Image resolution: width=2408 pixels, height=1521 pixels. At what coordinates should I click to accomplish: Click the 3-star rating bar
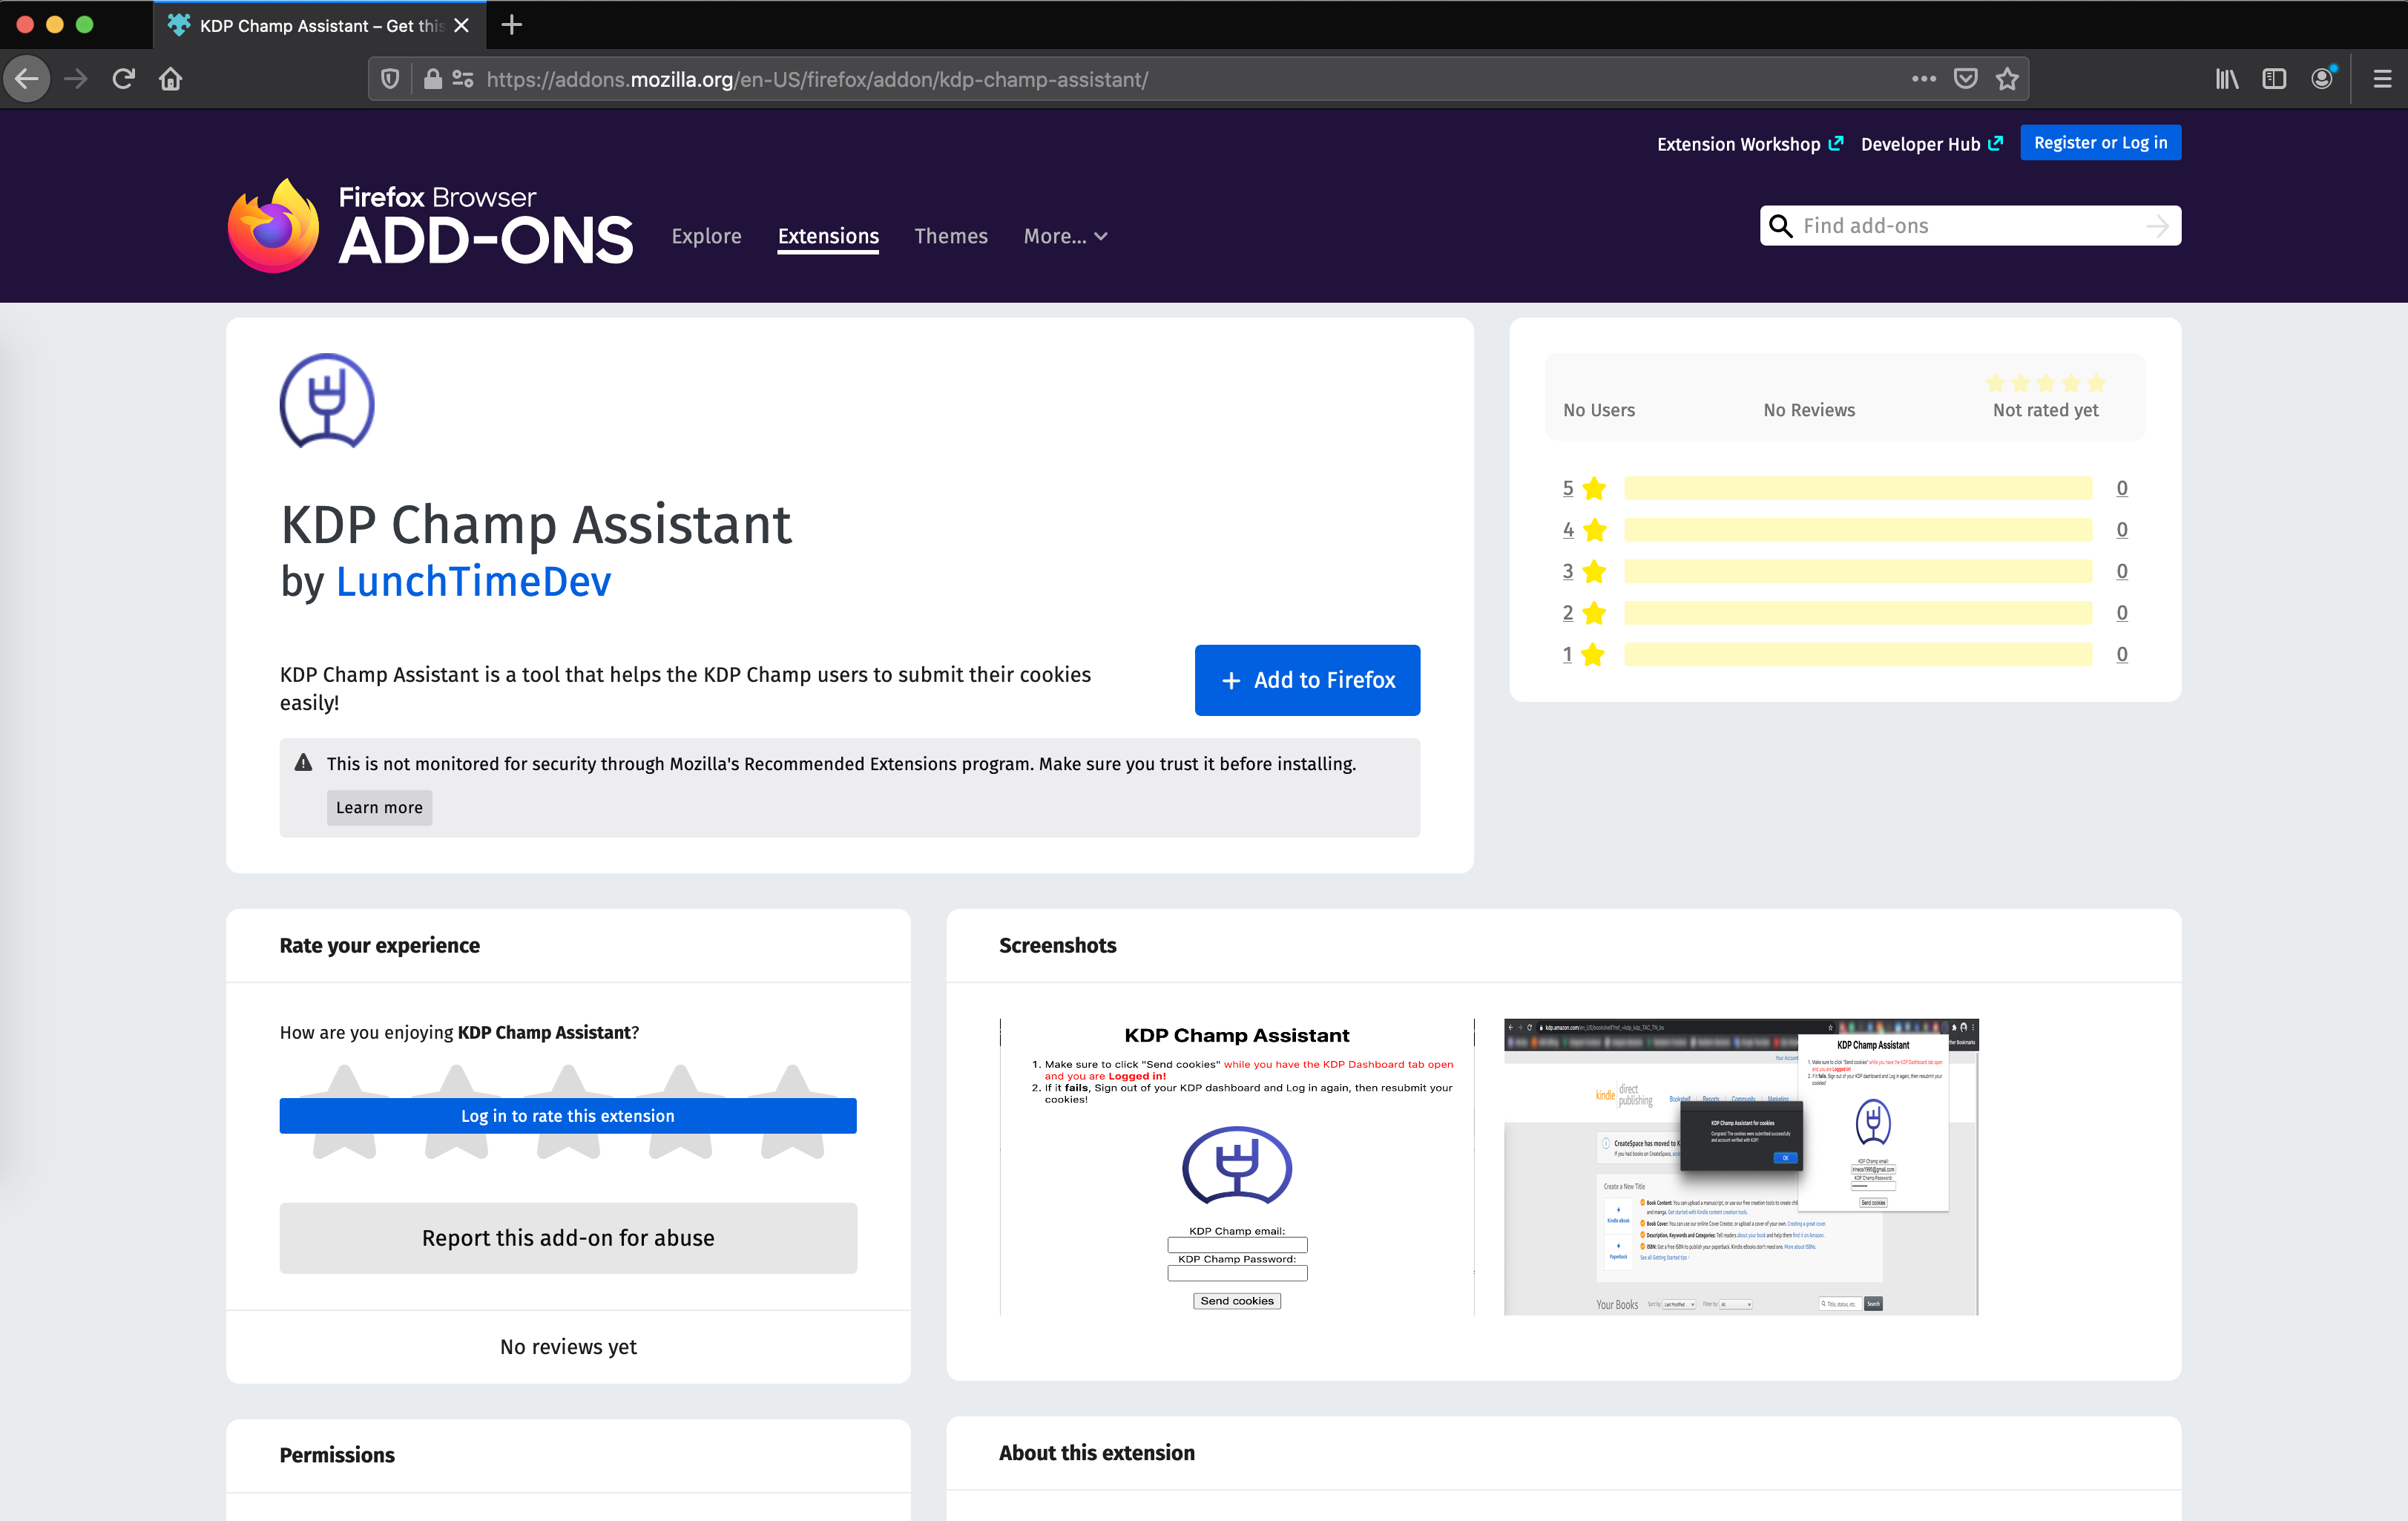click(x=1858, y=571)
